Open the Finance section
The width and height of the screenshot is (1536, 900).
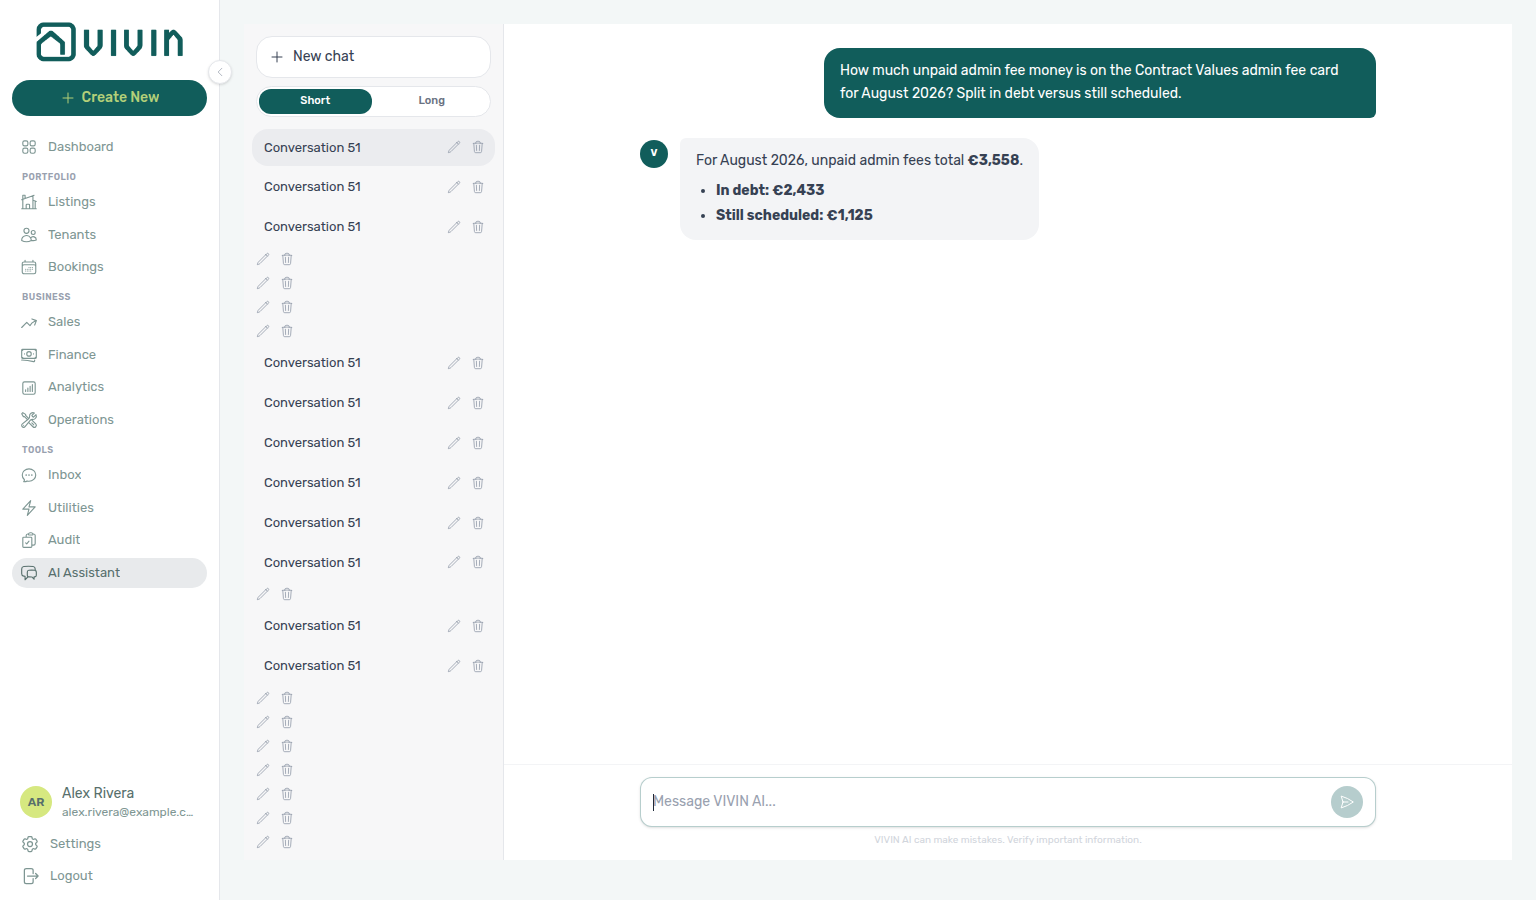(x=109, y=355)
